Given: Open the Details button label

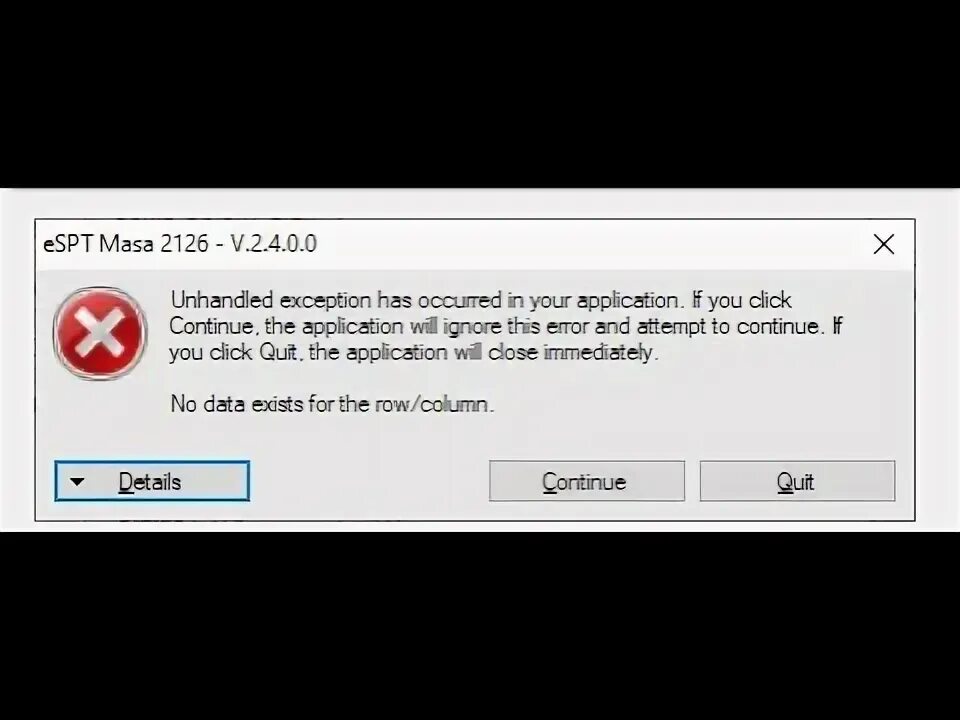Looking at the screenshot, I should pyautogui.click(x=150, y=482).
